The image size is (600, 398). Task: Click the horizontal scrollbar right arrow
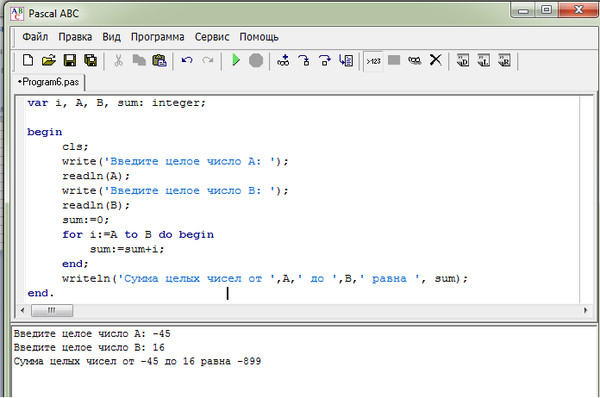586,310
